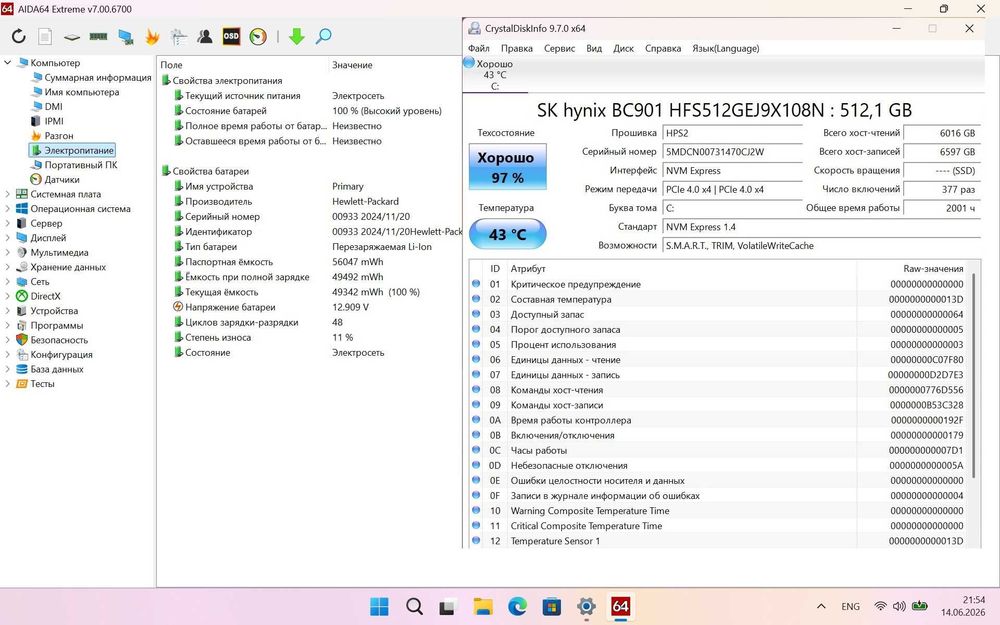
Task: Open Microsoft Store taskbar icon
Action: (x=552, y=606)
